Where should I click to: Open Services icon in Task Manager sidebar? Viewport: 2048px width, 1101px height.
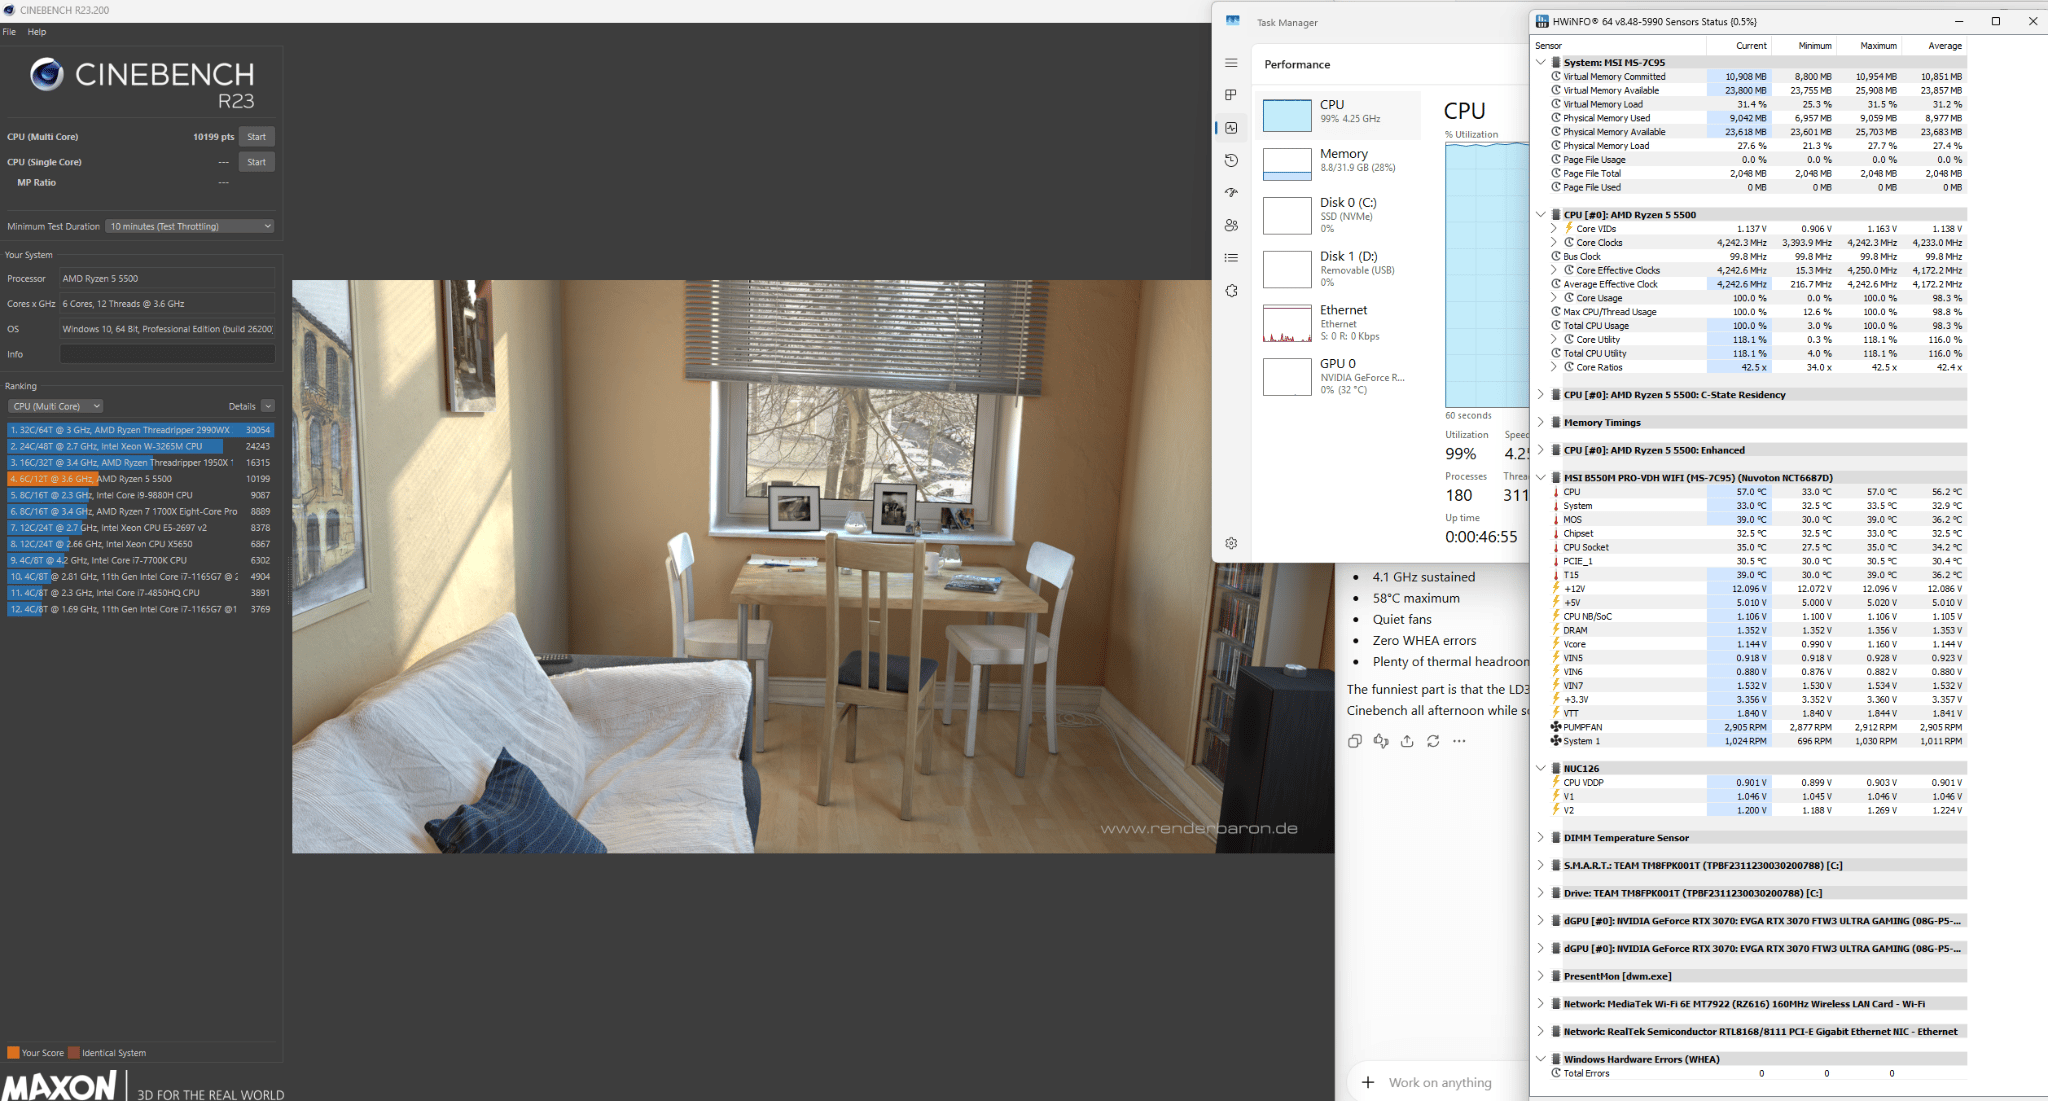coord(1231,291)
